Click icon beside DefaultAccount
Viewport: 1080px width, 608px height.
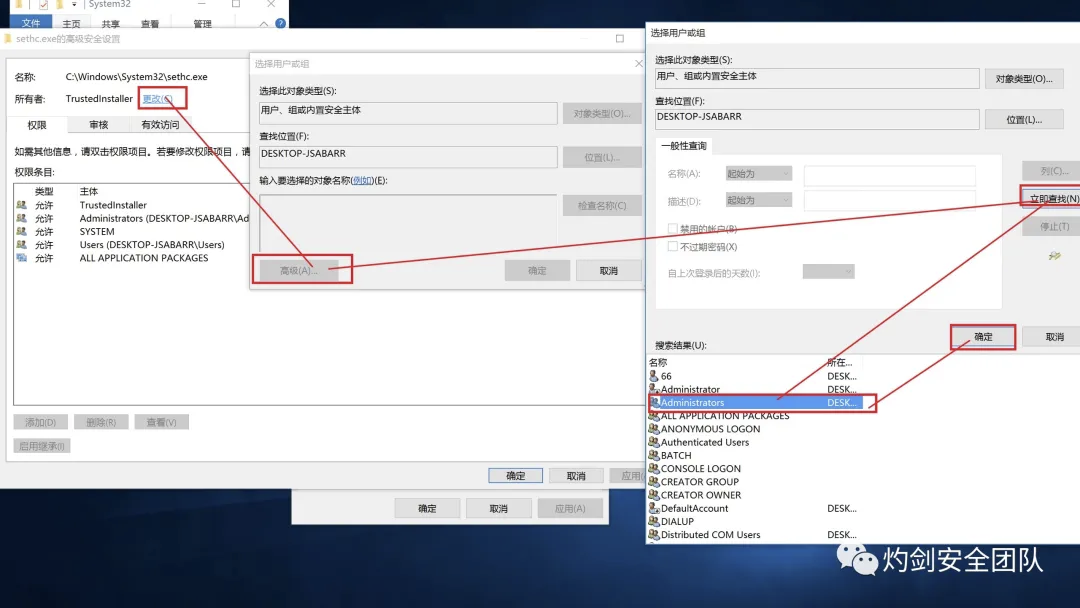tap(654, 508)
